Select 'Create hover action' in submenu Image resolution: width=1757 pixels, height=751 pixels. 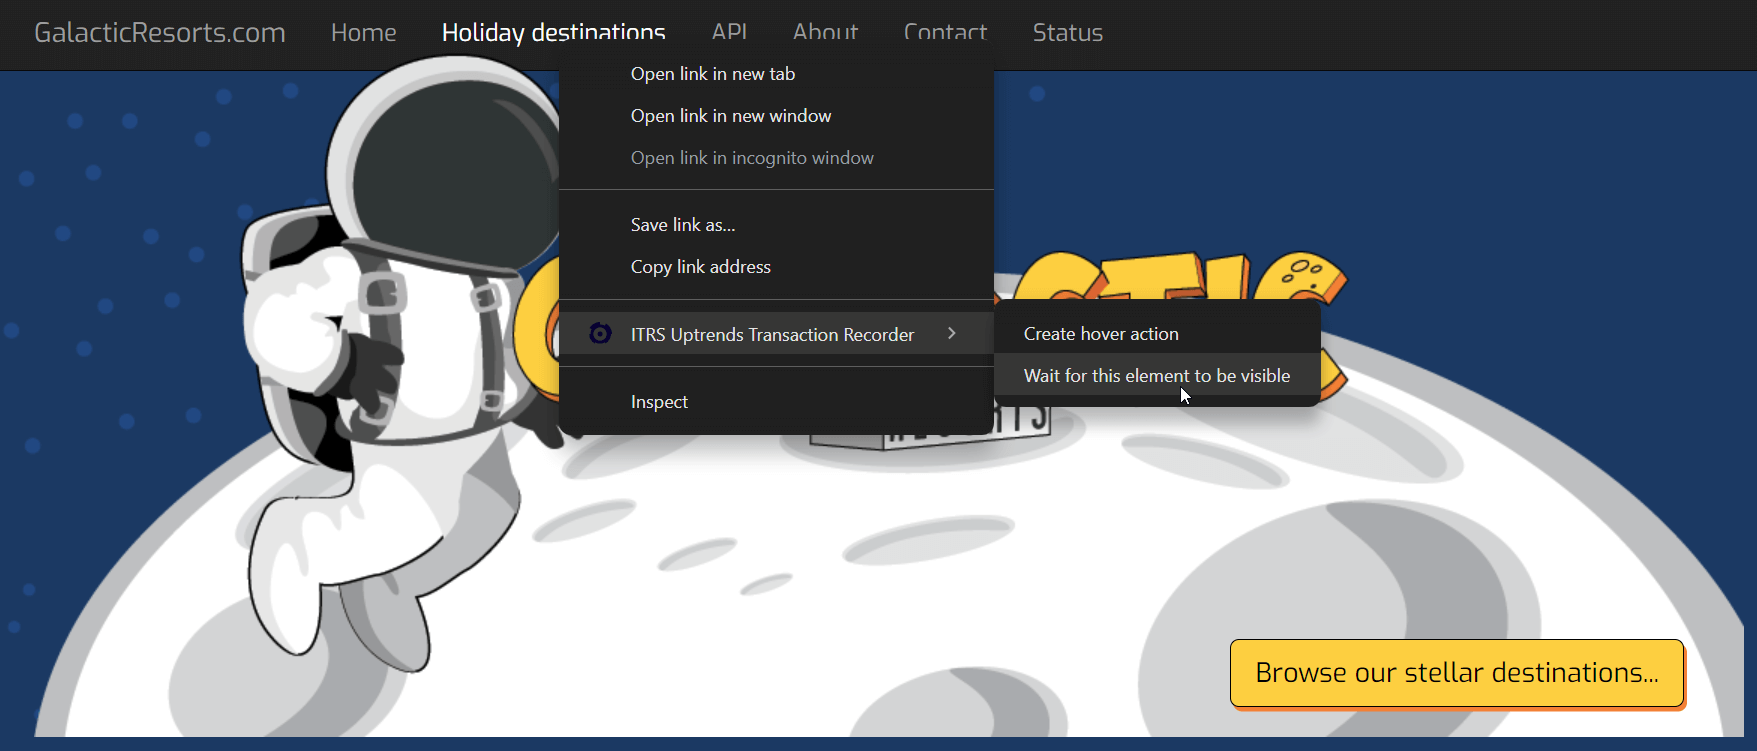coord(1100,334)
